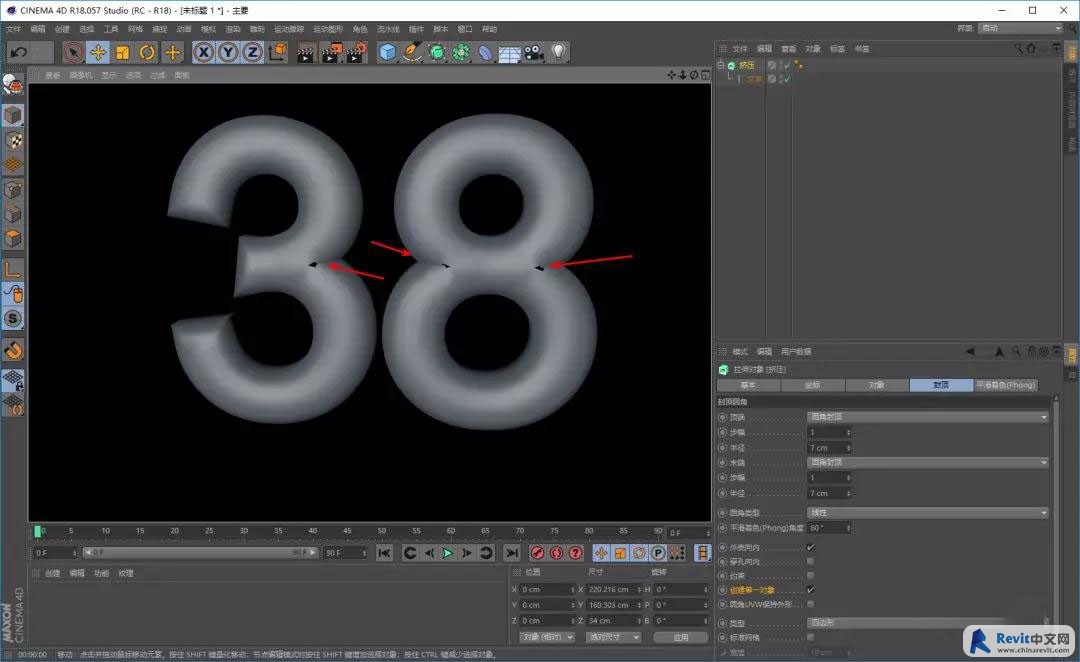Open the 顶端 cap type dropdown
This screenshot has width=1080, height=662.
[927, 417]
